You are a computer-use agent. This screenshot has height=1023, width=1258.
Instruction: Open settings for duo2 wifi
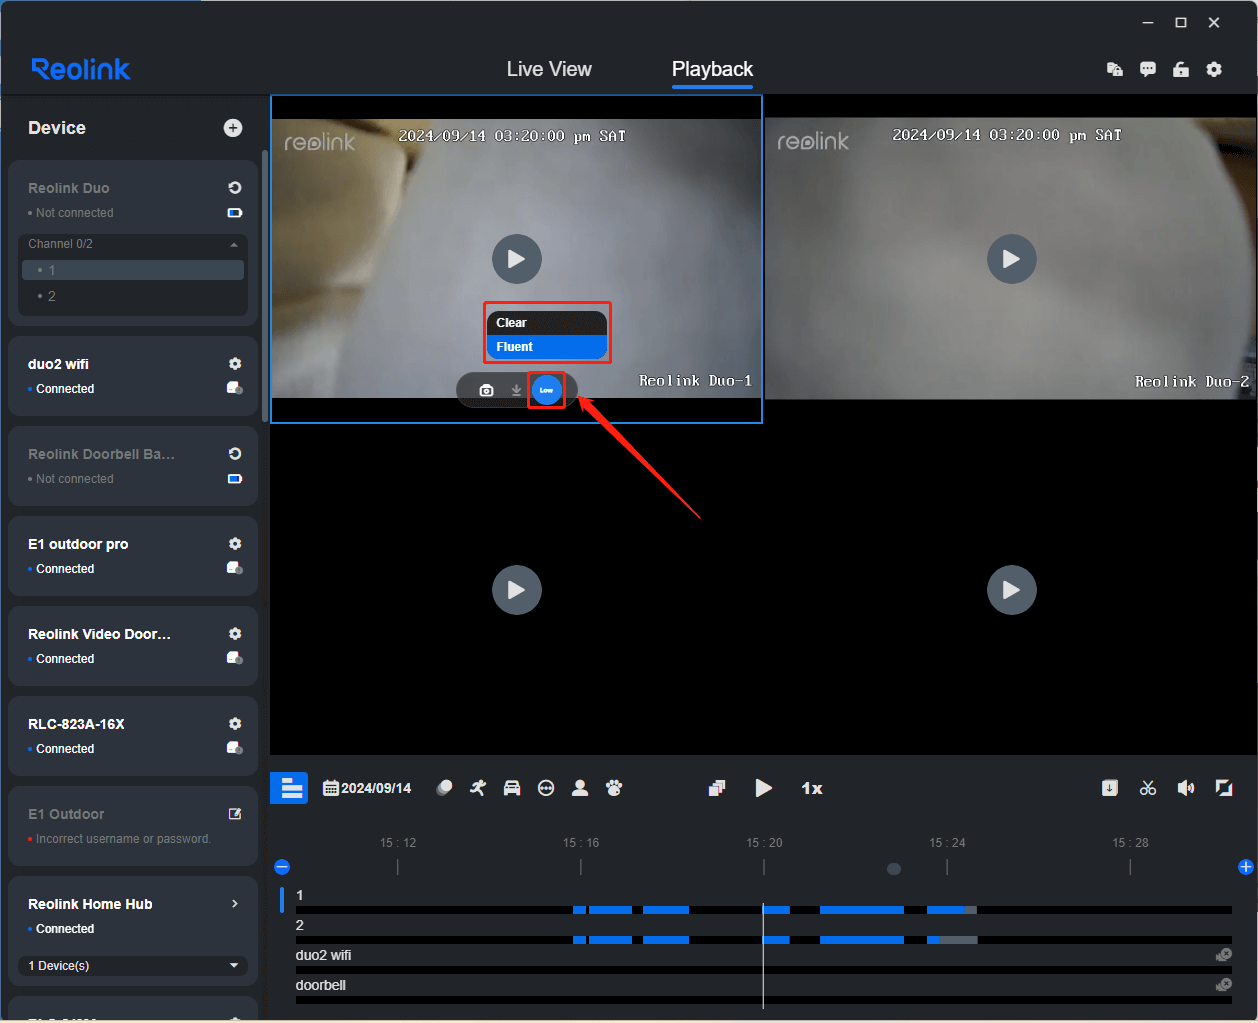pos(235,363)
